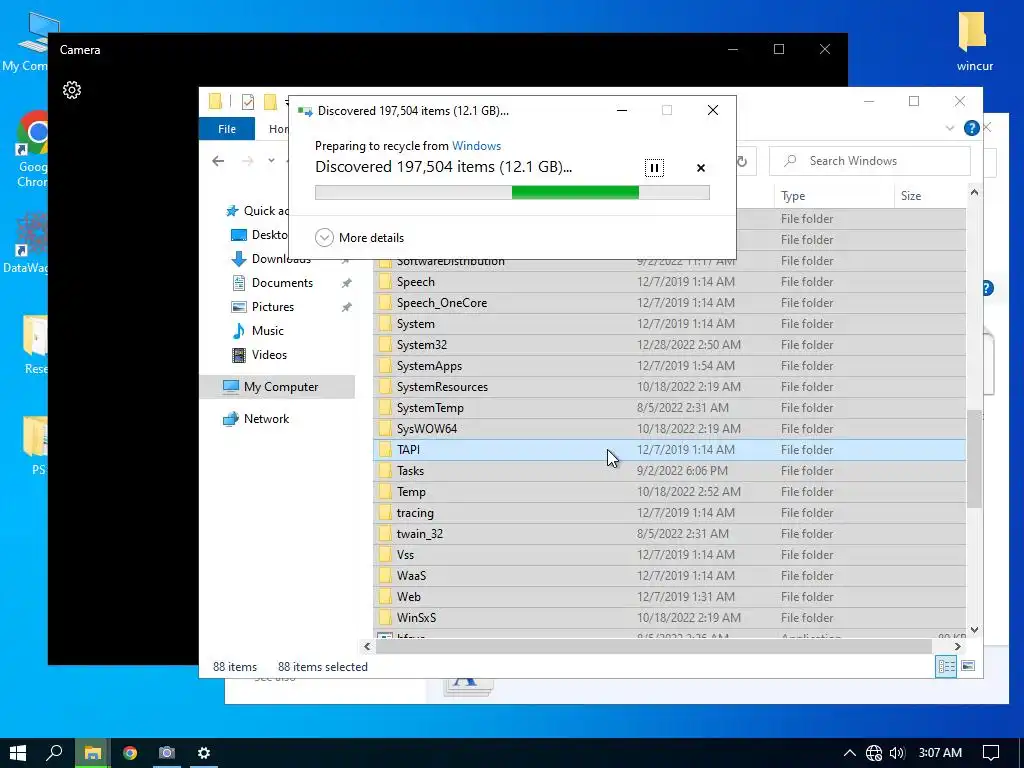Click Camera app on the taskbar
Viewport: 1024px width, 768px height.
167,753
